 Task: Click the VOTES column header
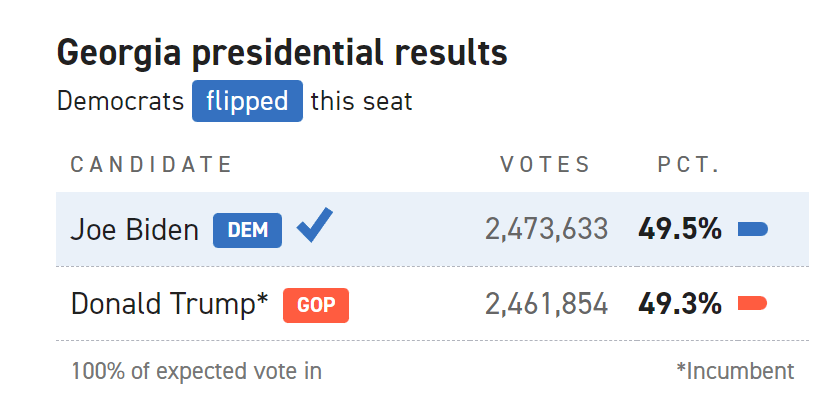[545, 165]
